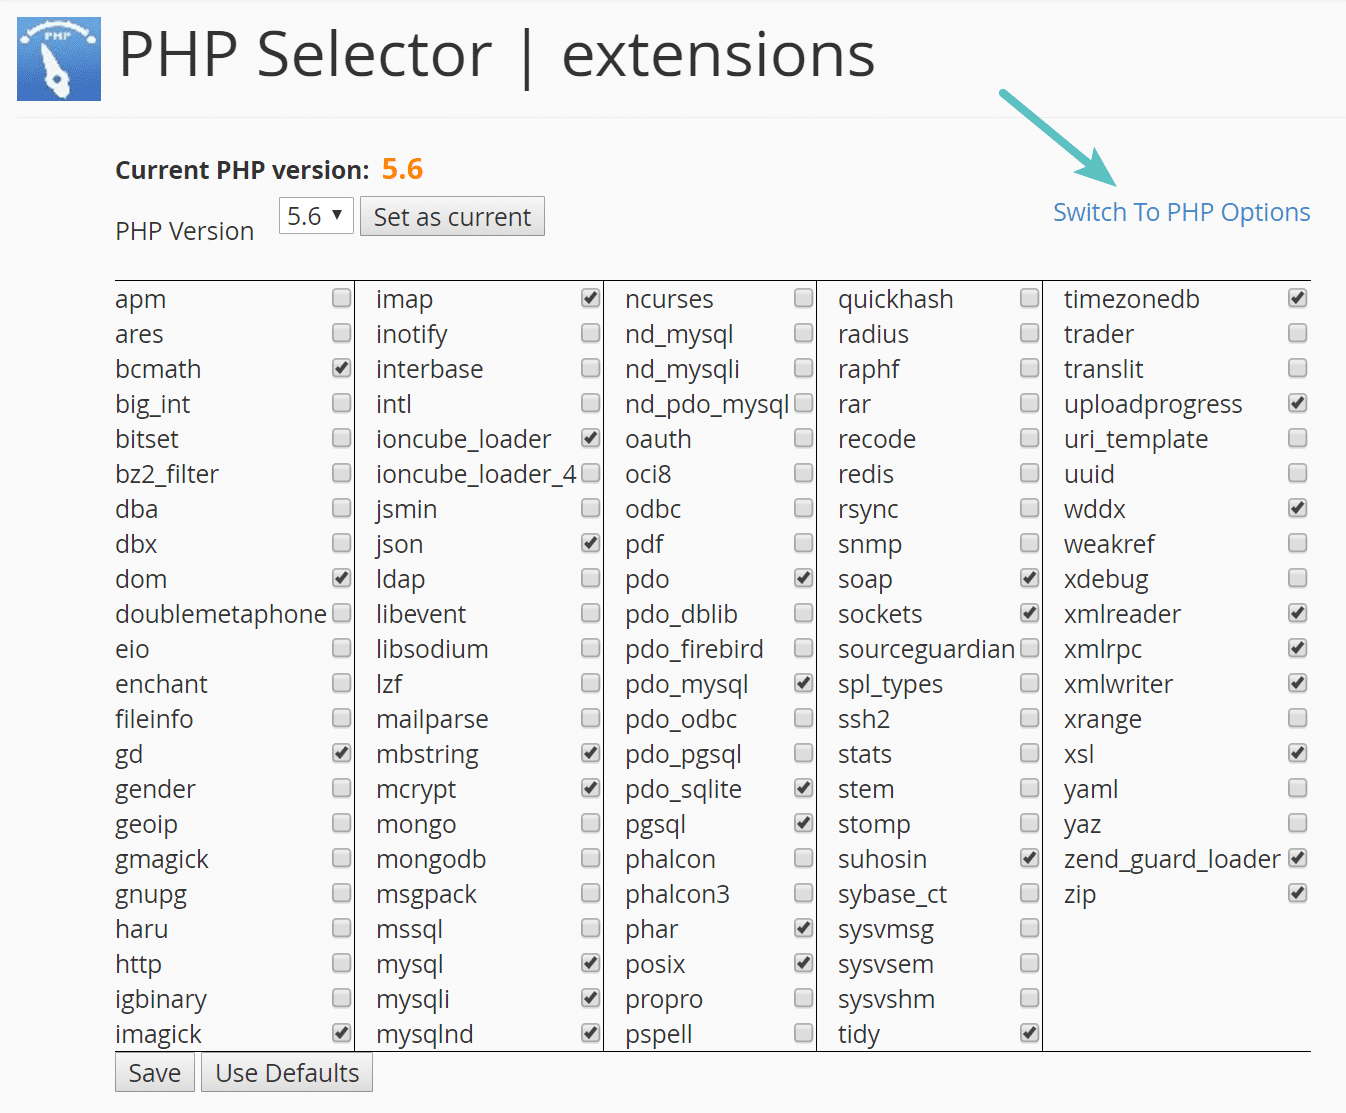Enable the uuid extension checkbox
Image resolution: width=1346 pixels, height=1113 pixels.
pyautogui.click(x=1298, y=473)
